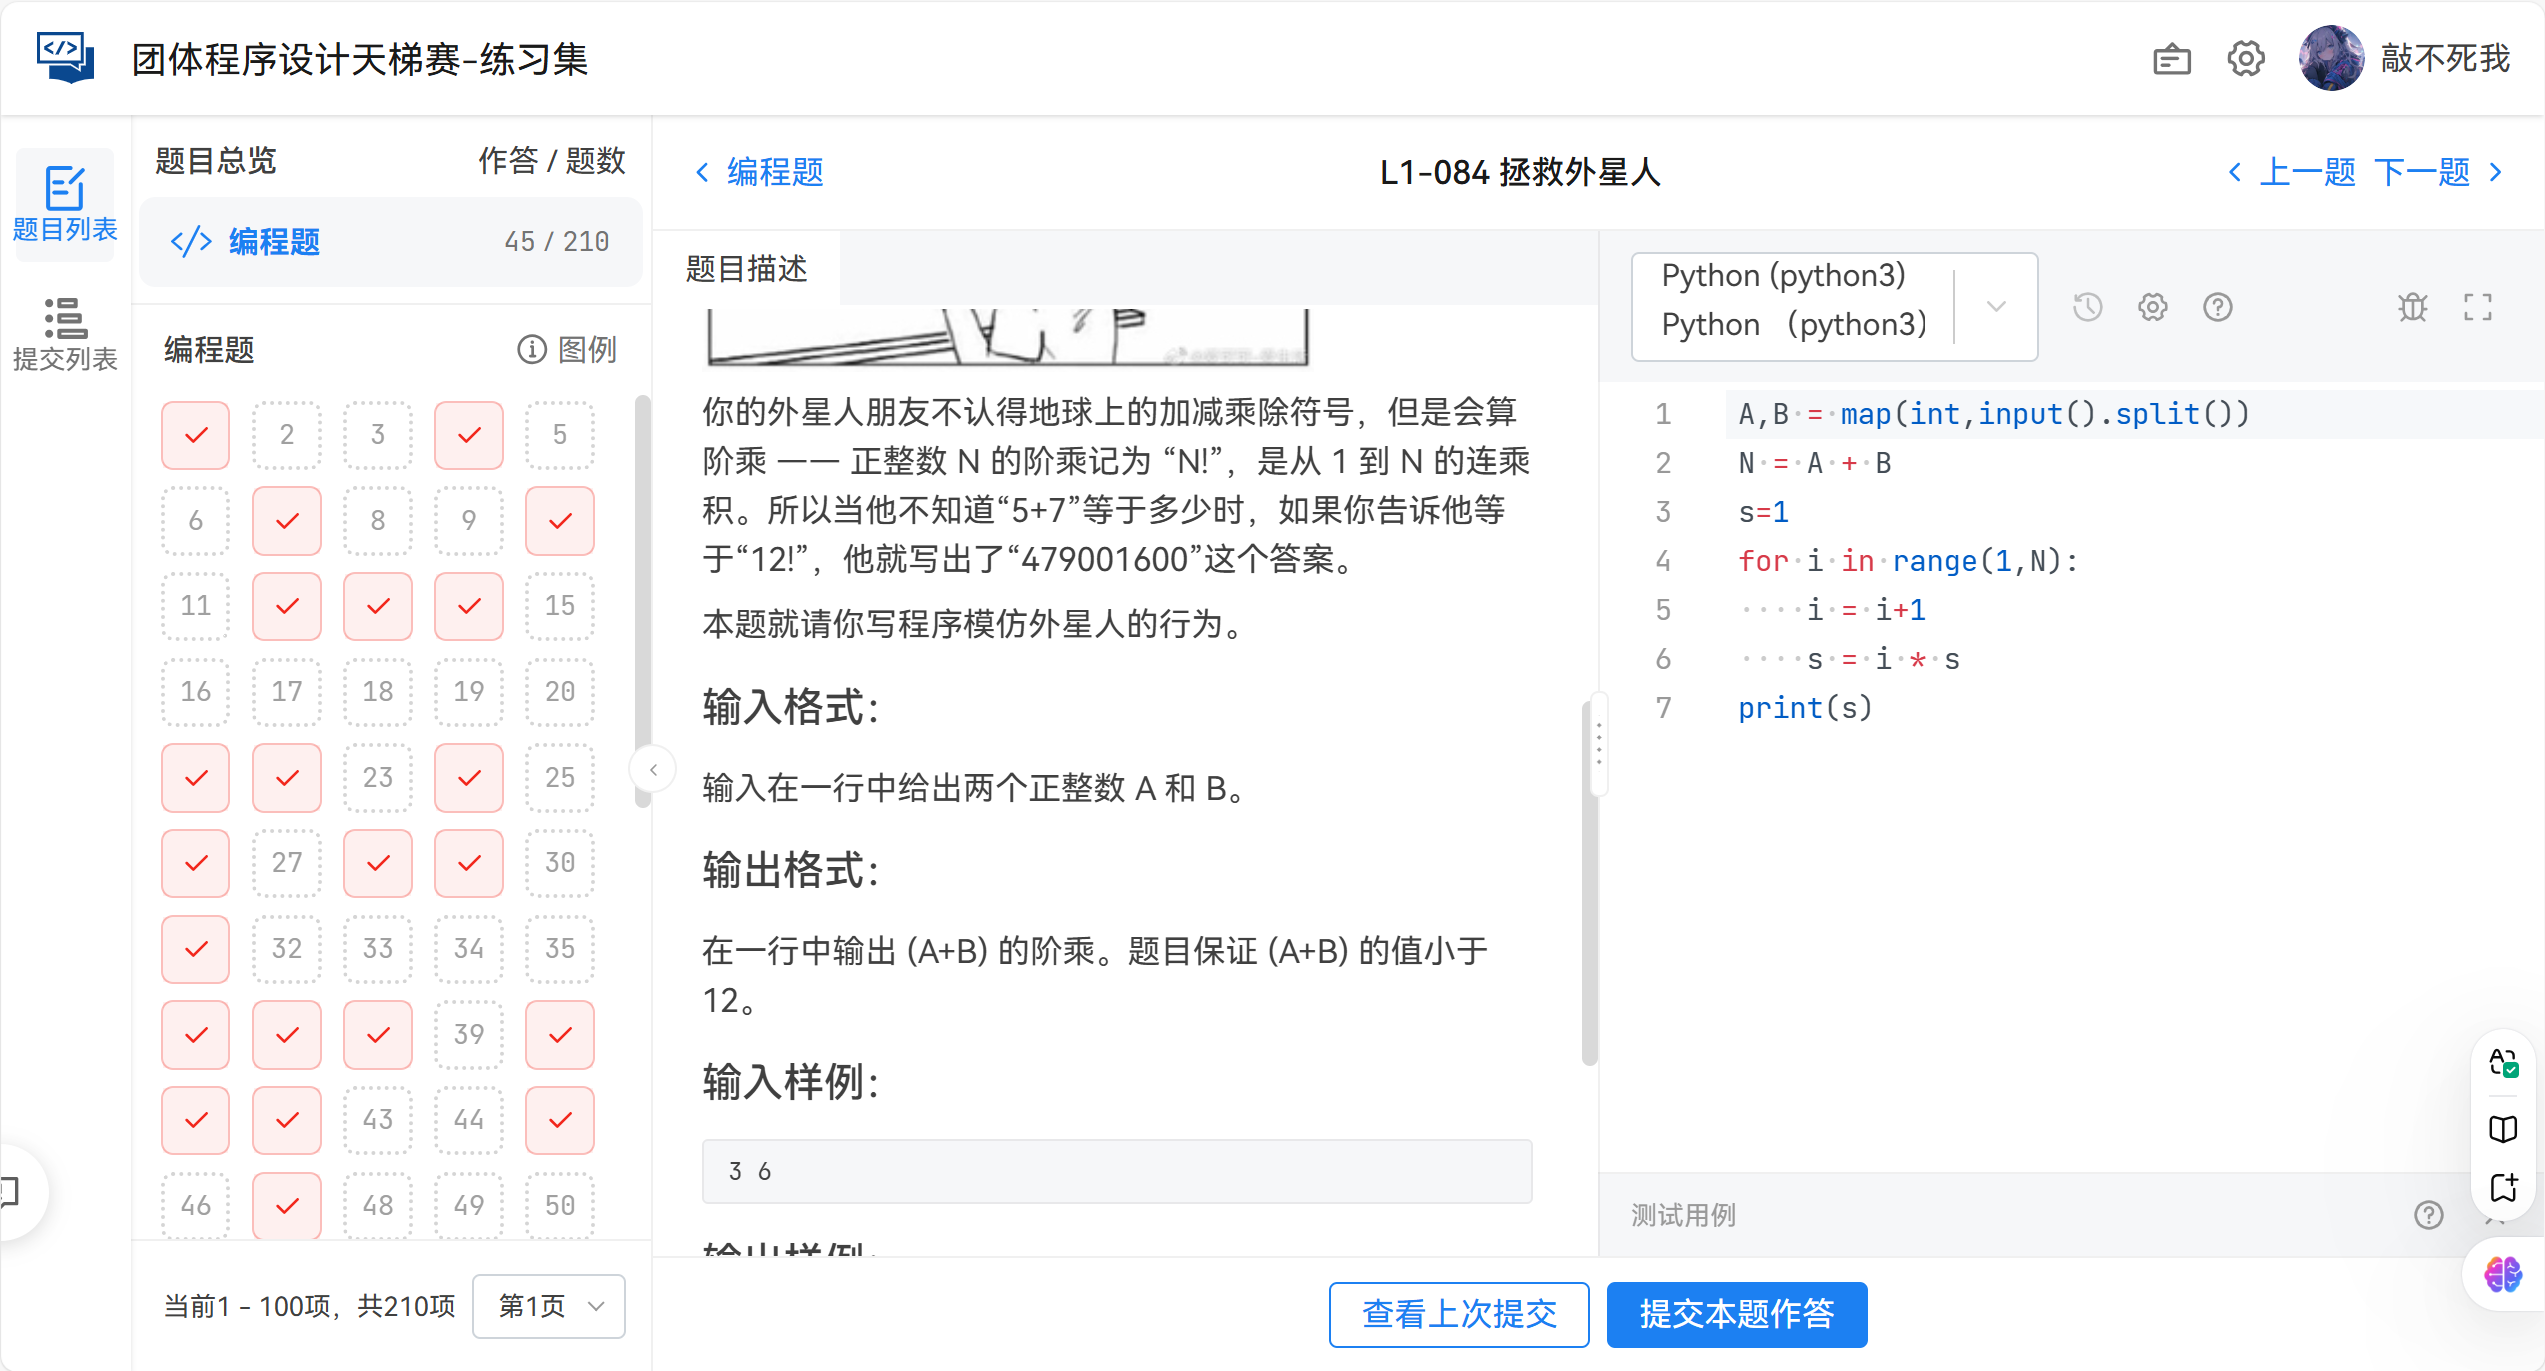Click 提交本题作答 submit button
The image size is (2545, 1371).
click(x=1736, y=1314)
